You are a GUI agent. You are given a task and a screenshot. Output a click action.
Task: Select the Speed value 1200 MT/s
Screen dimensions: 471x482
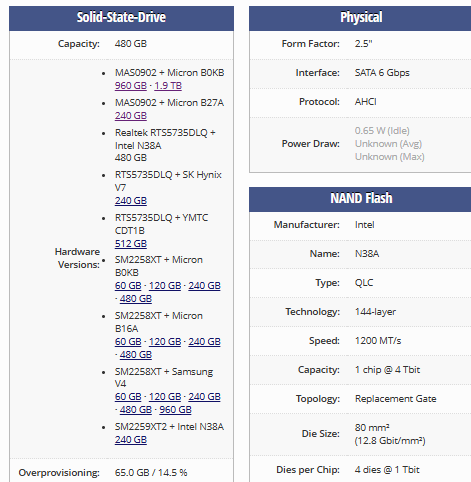click(378, 341)
